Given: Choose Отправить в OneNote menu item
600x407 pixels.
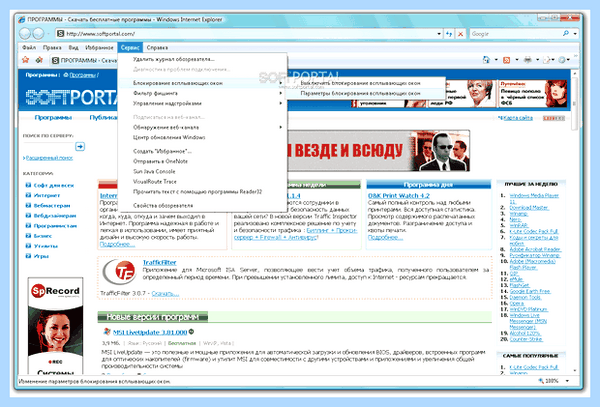Looking at the screenshot, I should [202, 161].
